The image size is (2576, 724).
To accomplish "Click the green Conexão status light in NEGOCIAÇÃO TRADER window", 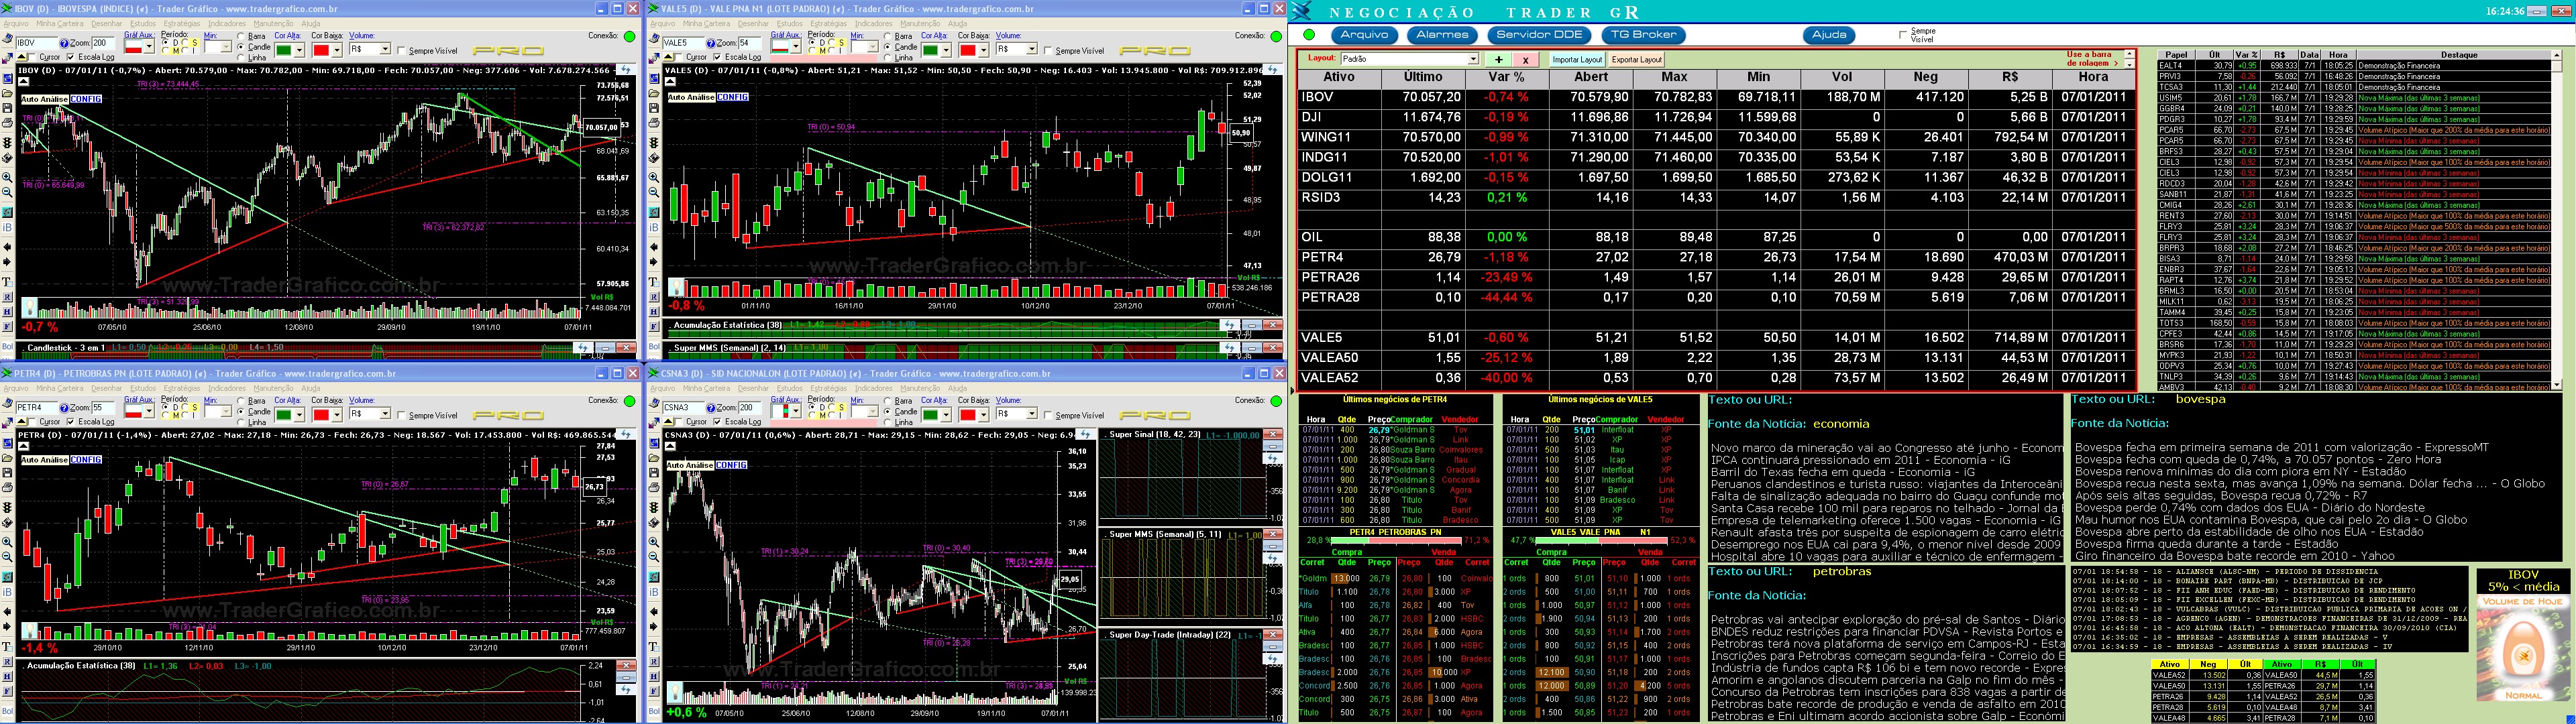I will tap(1310, 35).
